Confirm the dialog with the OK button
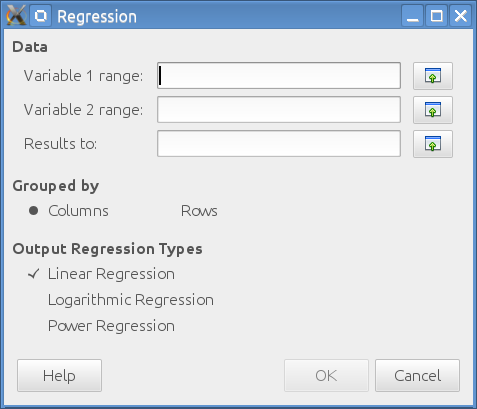 click(326, 375)
